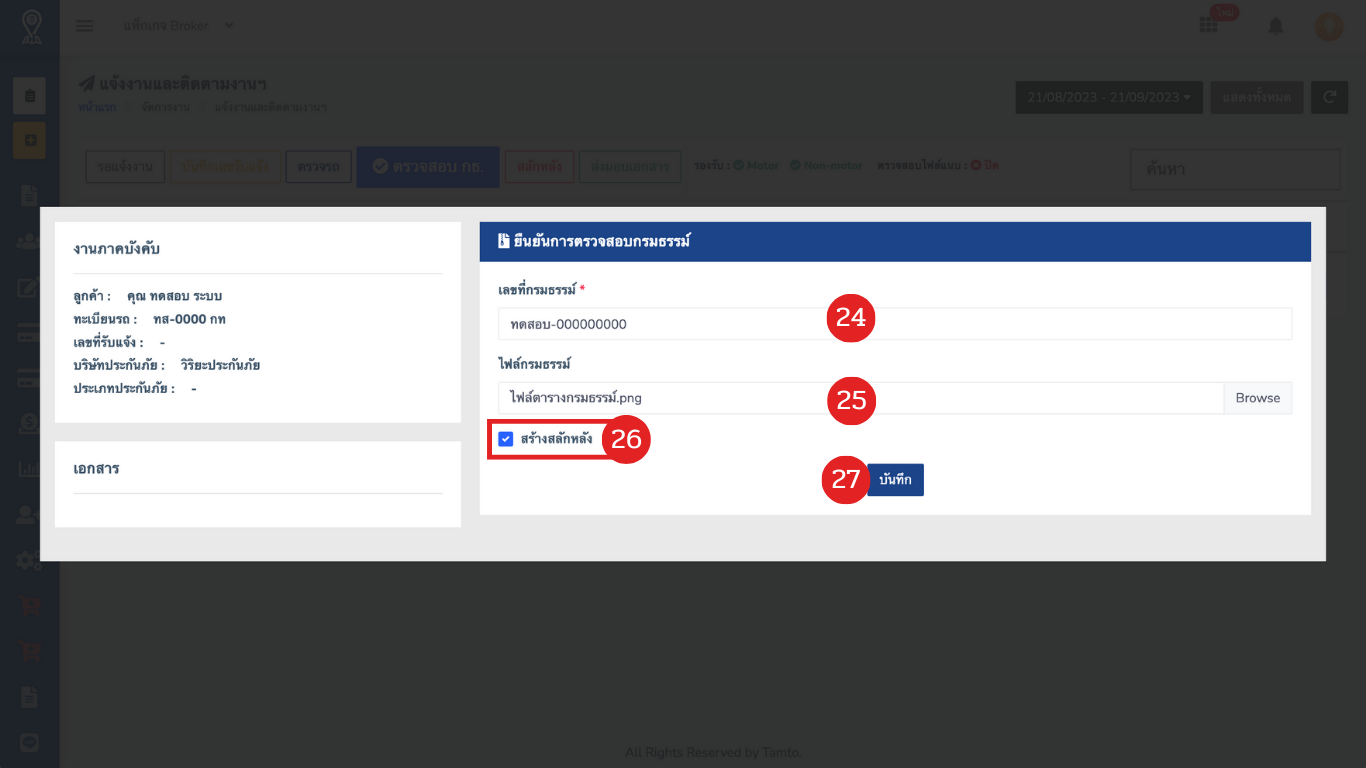1366x768 pixels.
Task: Open the document icon below the yellow plus button
Action: coord(30,195)
